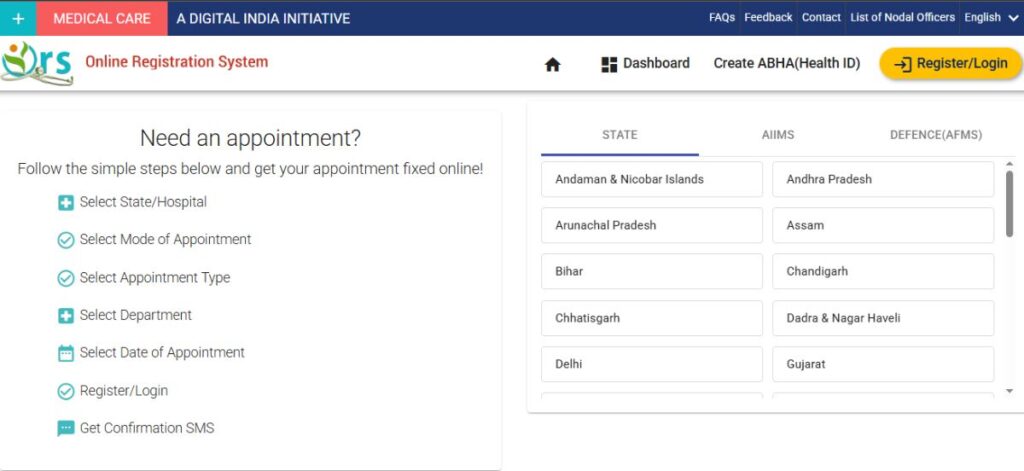Open the FAQs link
Screen dimensions: 1024x471
(x=722, y=18)
